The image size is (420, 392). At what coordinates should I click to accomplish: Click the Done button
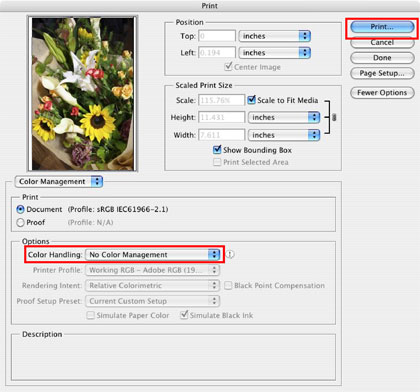382,58
